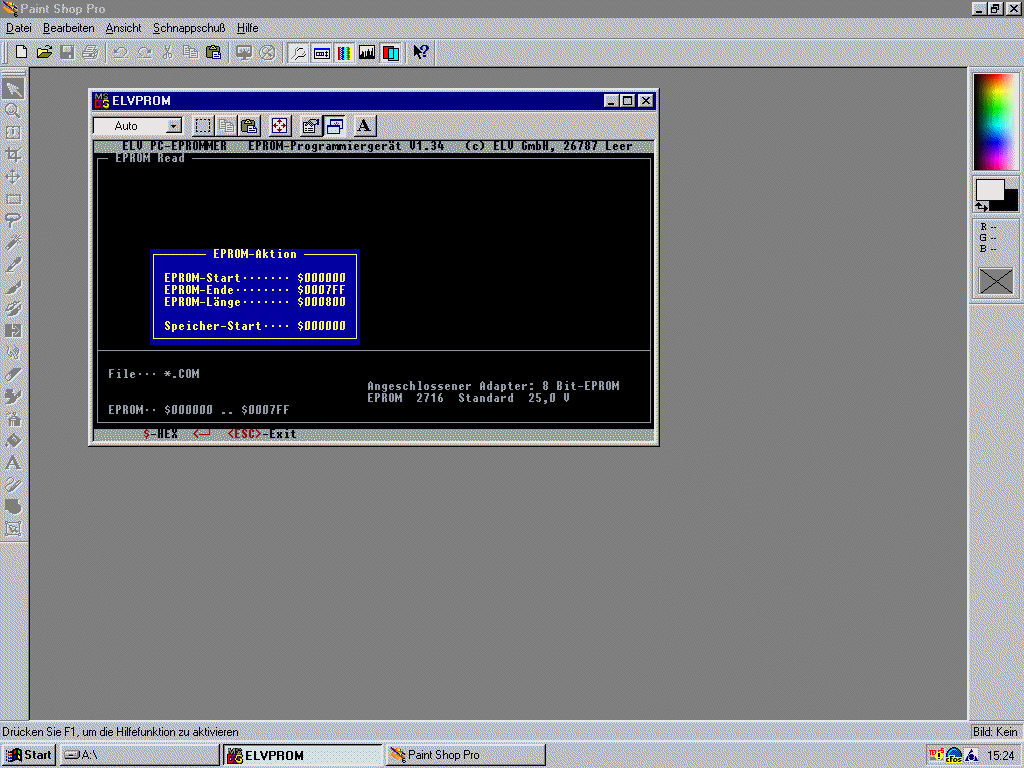Toggle the Layer Palette button
This screenshot has height=768, width=1024.
[391, 52]
